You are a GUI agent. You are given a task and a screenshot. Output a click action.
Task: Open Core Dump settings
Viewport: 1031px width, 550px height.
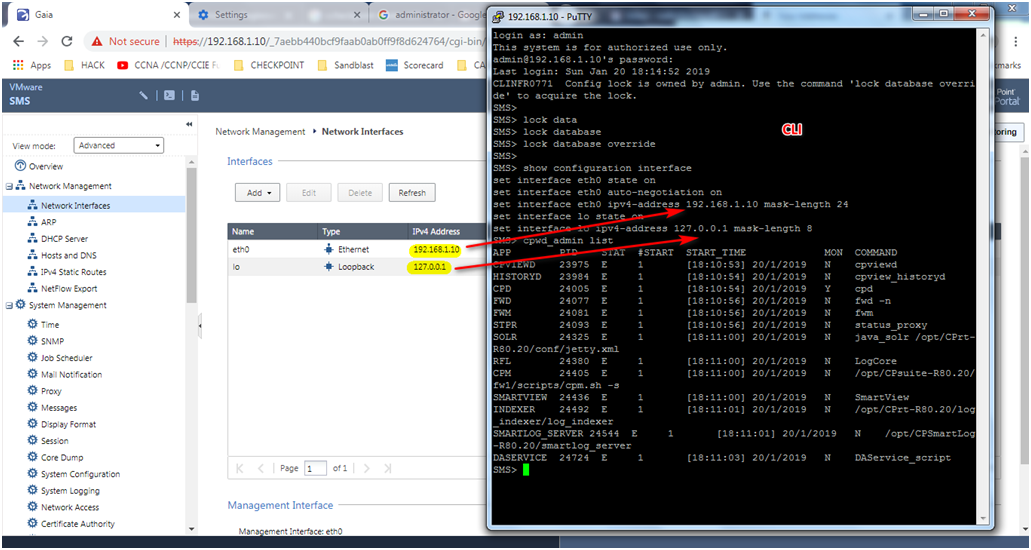point(62,457)
